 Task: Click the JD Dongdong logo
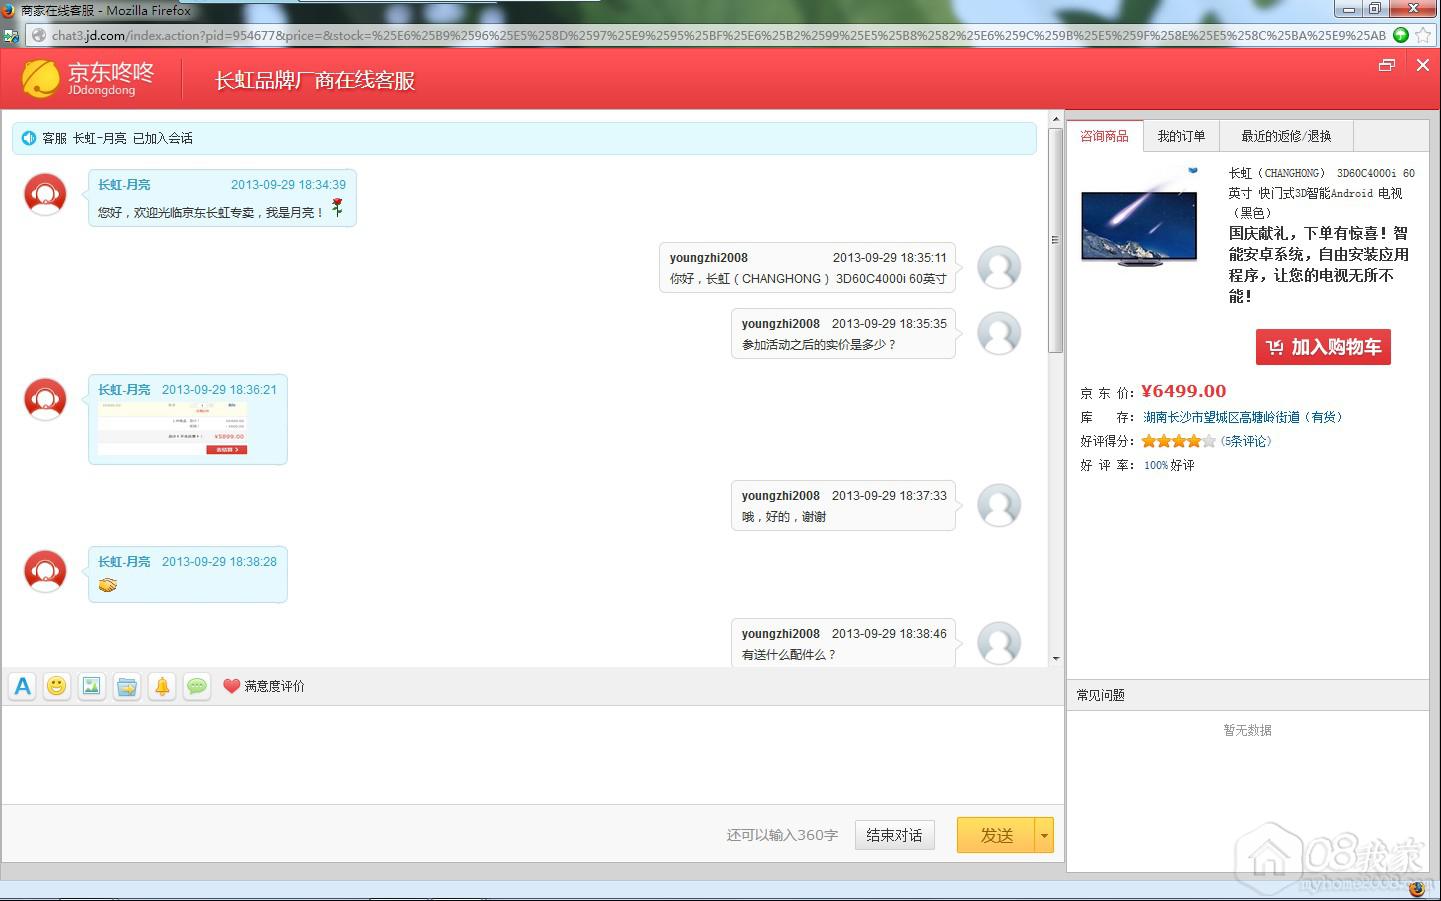point(88,79)
